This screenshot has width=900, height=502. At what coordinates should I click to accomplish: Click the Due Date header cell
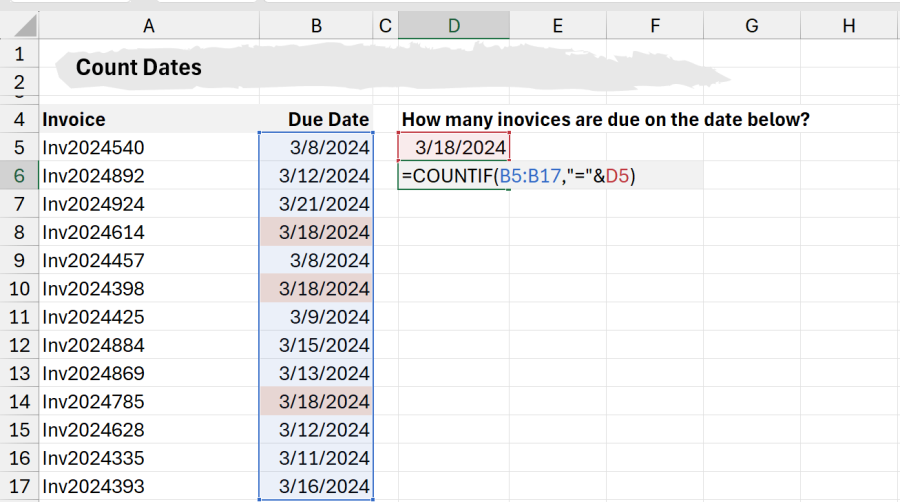pyautogui.click(x=316, y=119)
